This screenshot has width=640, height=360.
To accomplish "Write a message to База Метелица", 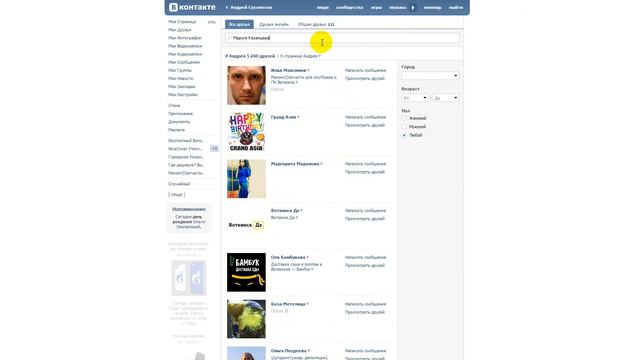I will (x=365, y=304).
